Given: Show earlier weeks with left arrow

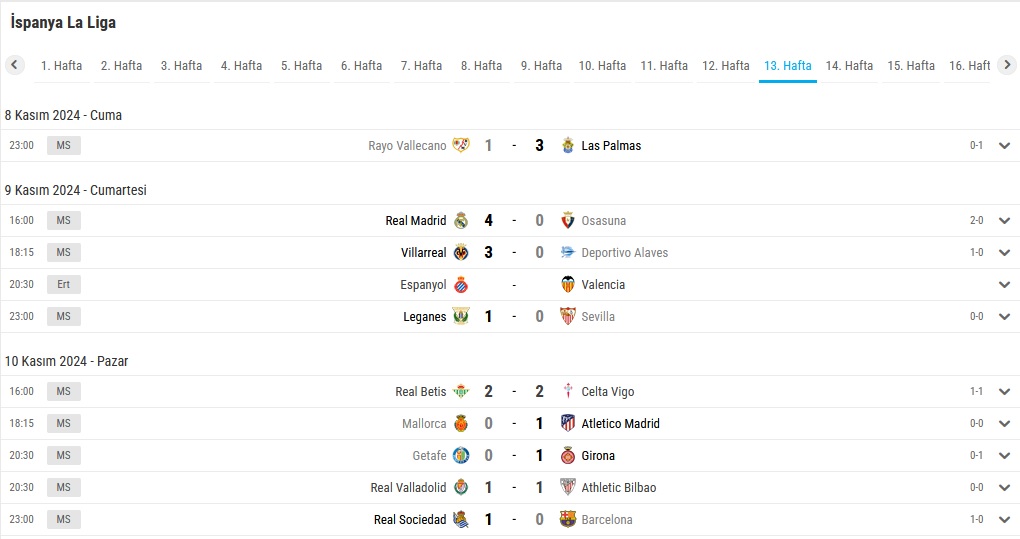Looking at the screenshot, I should coord(14,65).
